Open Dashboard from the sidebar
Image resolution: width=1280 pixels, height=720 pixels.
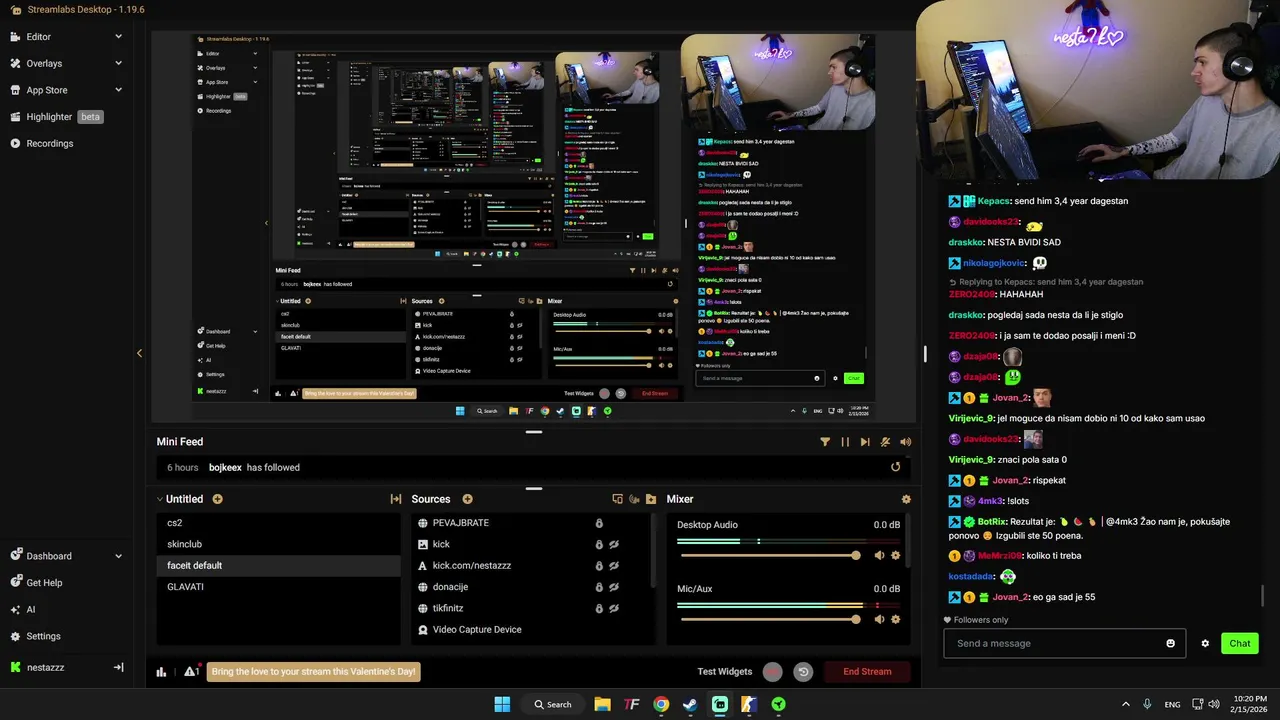pyautogui.click(x=48, y=556)
